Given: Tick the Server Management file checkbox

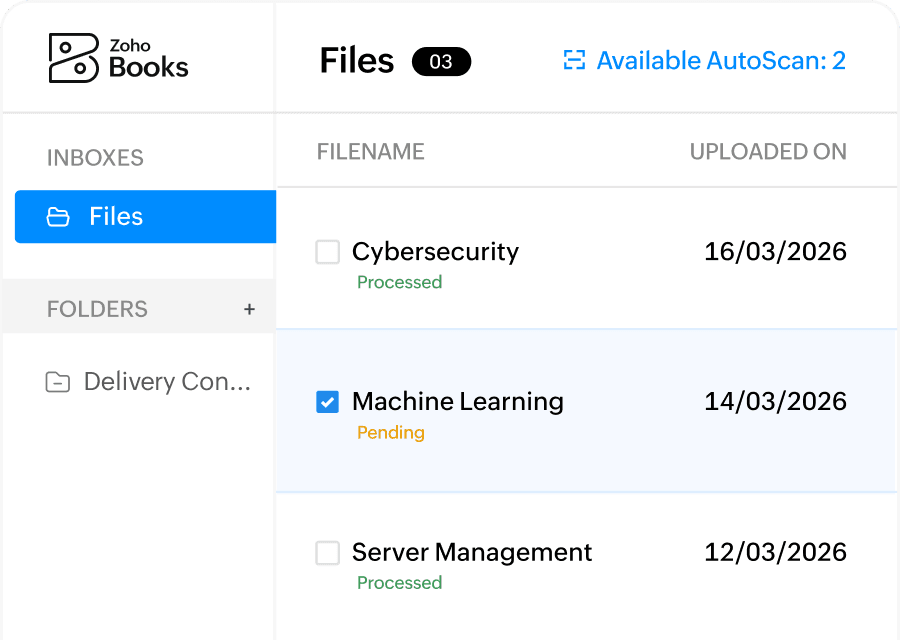Looking at the screenshot, I should 328,553.
